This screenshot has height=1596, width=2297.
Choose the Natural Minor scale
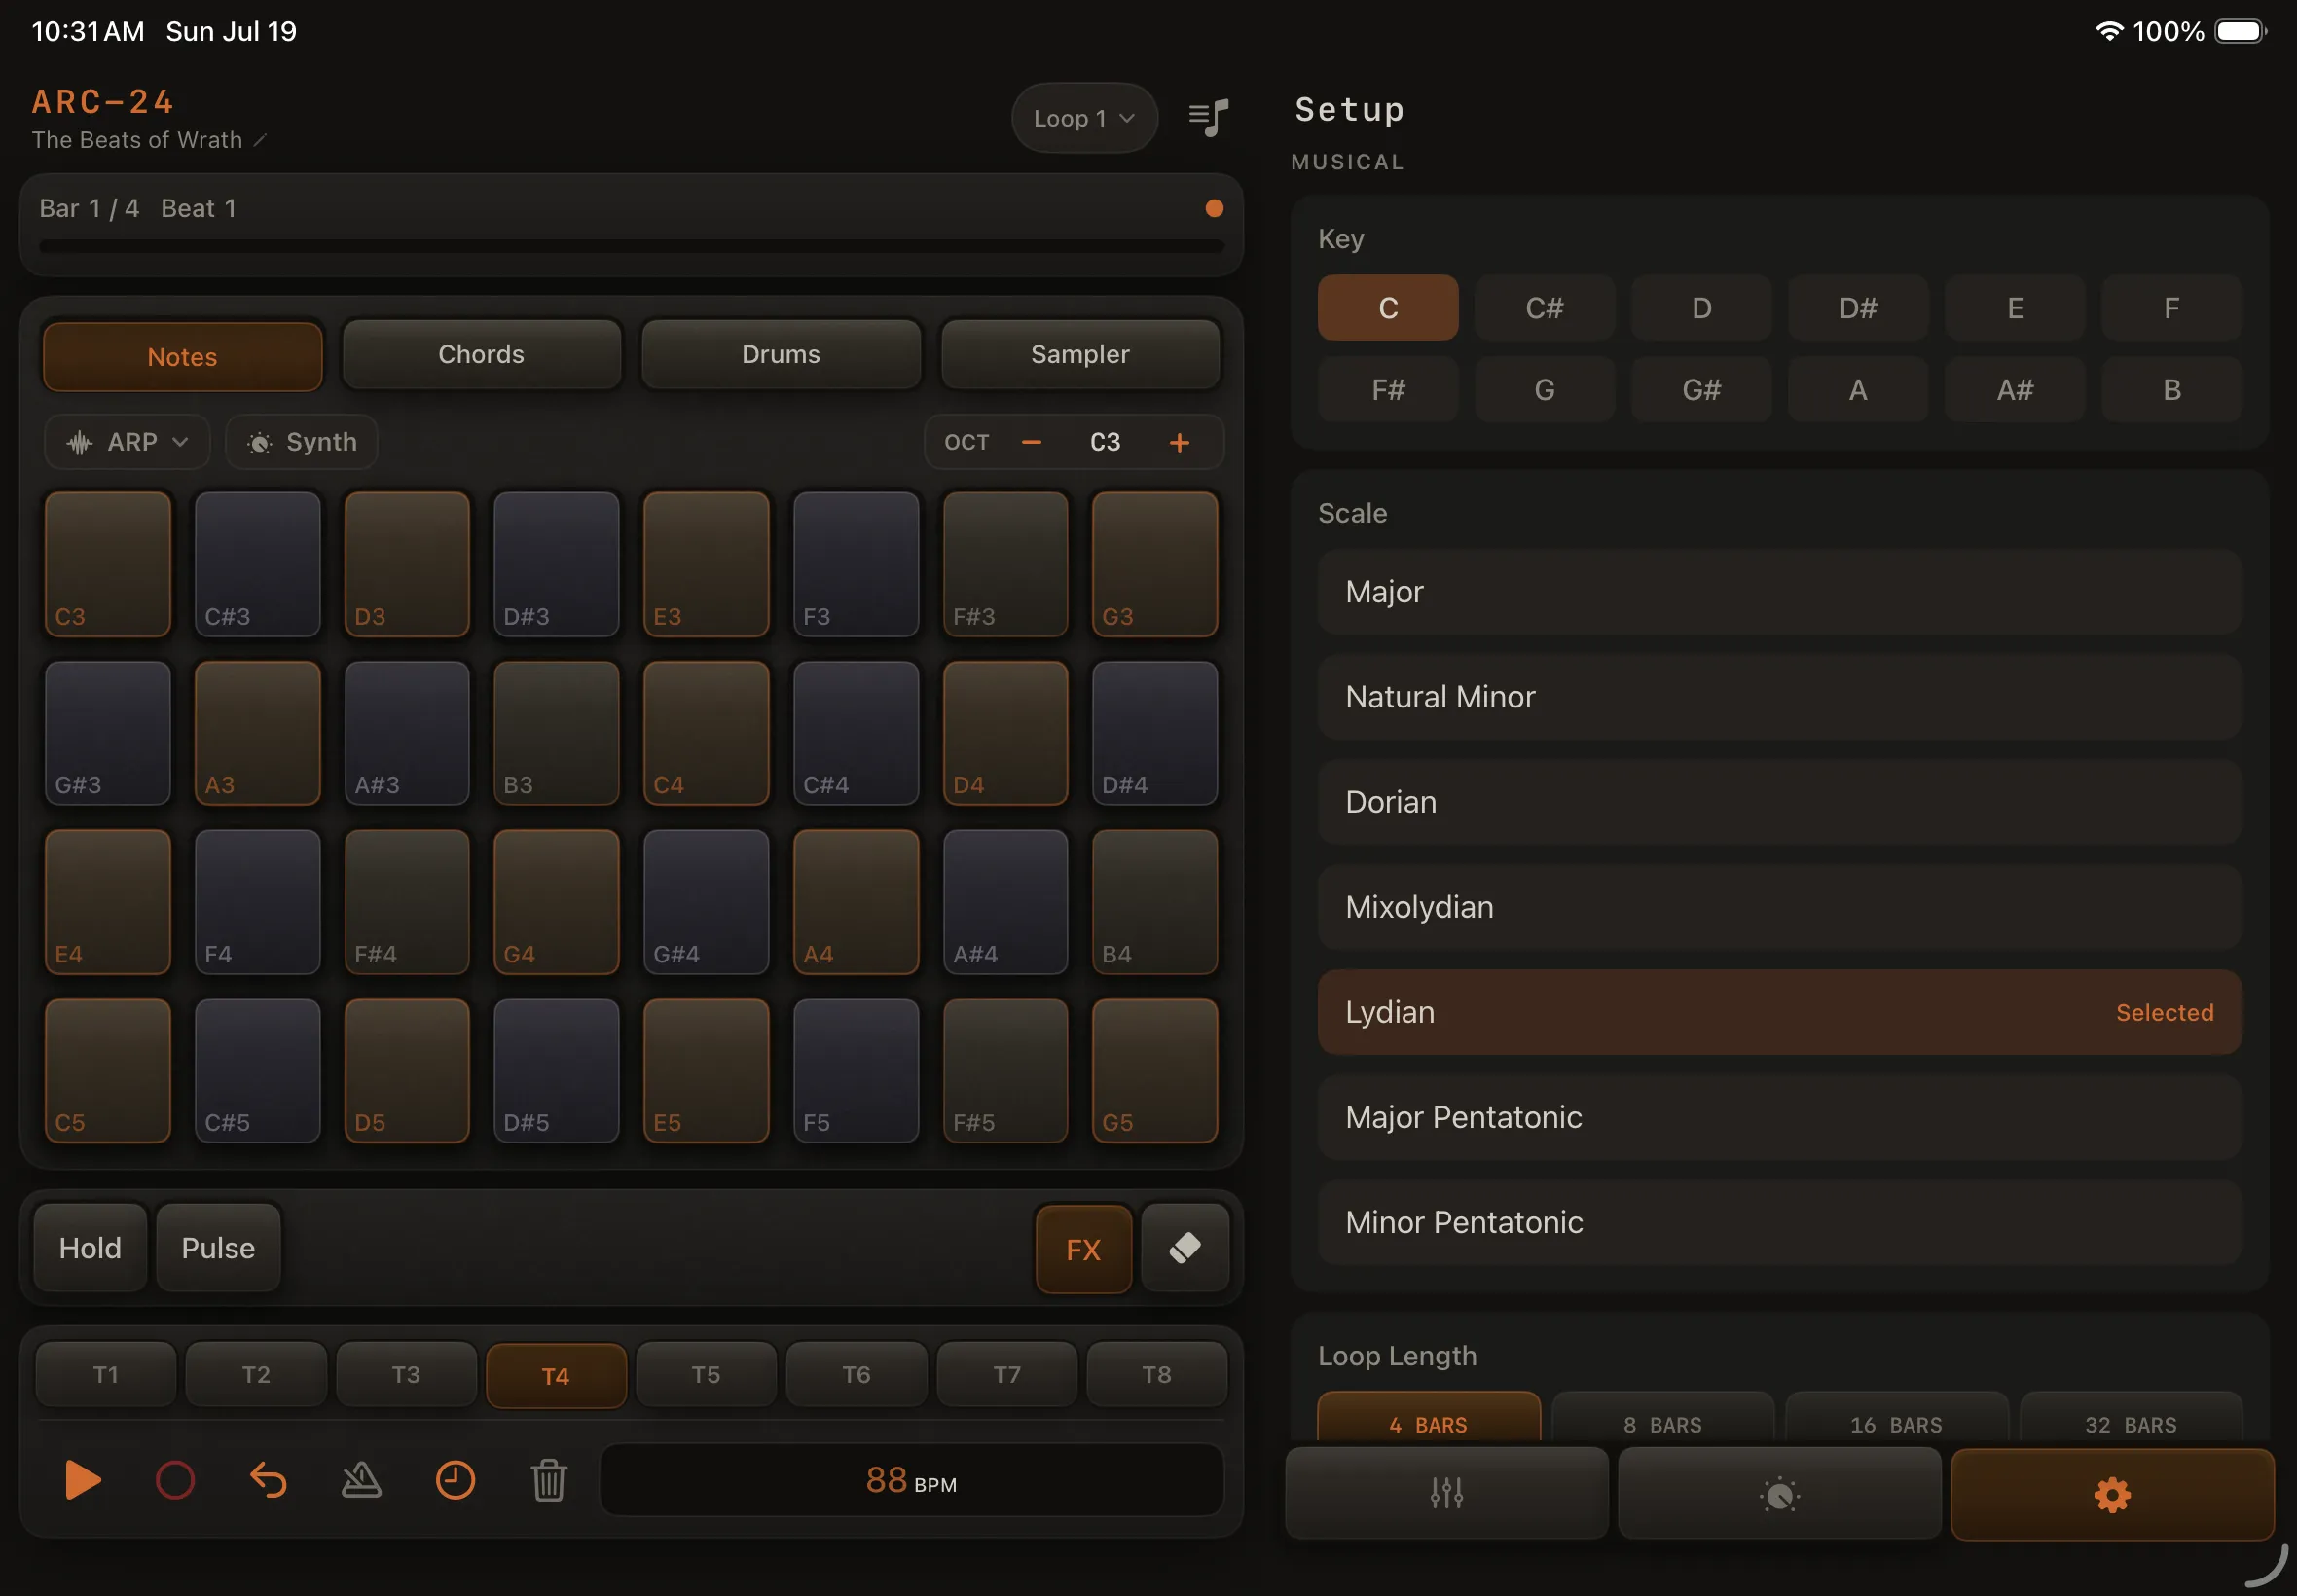coord(1779,697)
